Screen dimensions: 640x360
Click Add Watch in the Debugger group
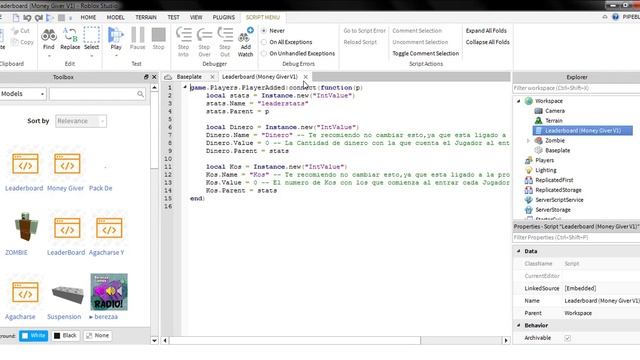click(245, 42)
